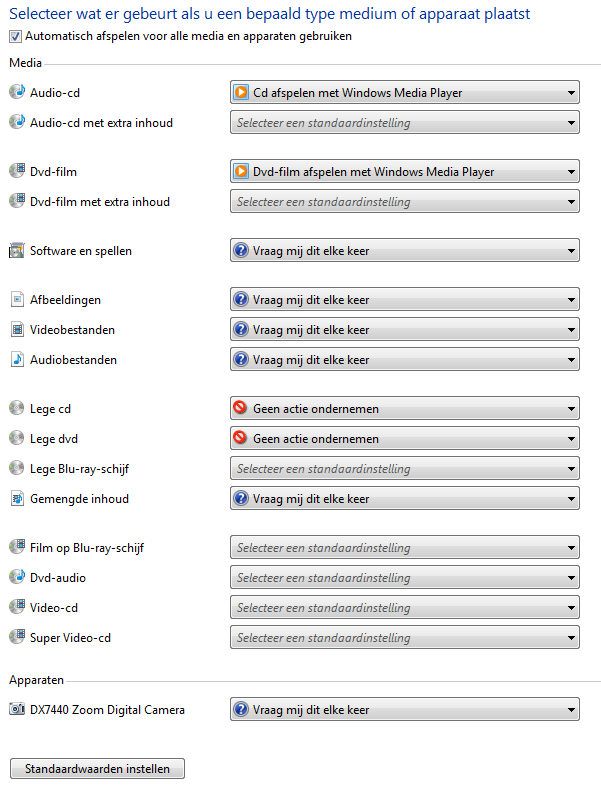601x791 pixels.
Task: Open the Super Video-cd dropdown
Action: [x=405, y=638]
